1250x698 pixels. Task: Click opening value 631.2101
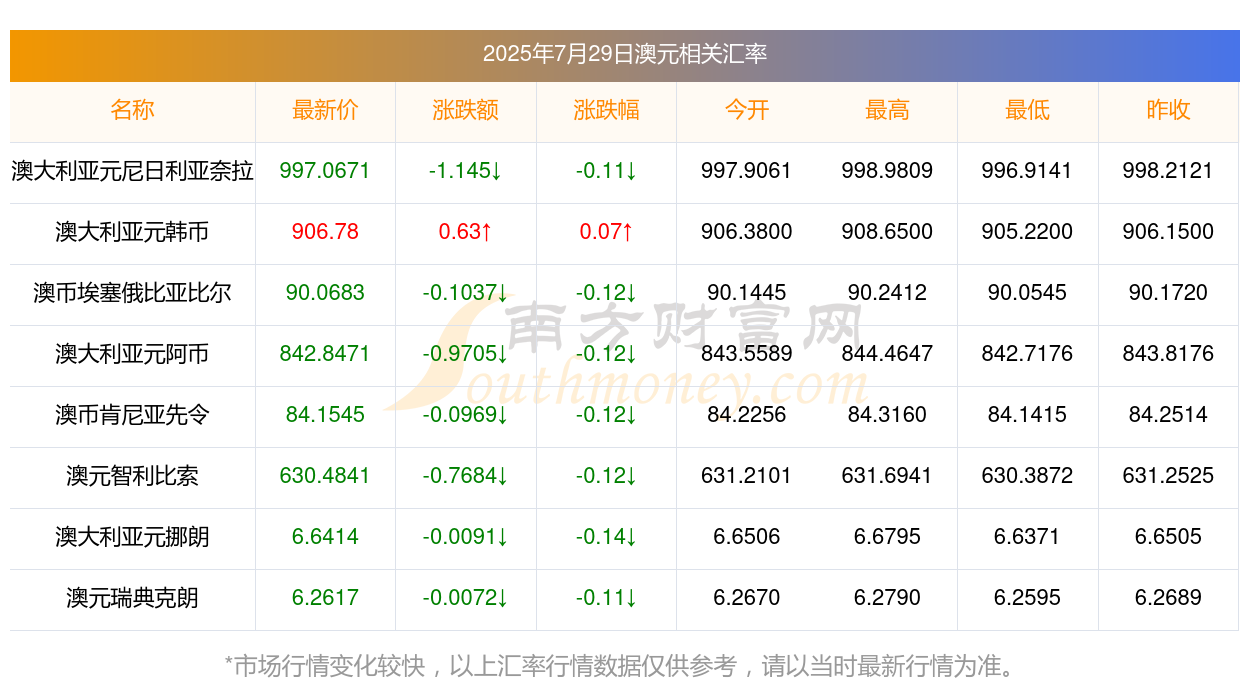click(747, 476)
